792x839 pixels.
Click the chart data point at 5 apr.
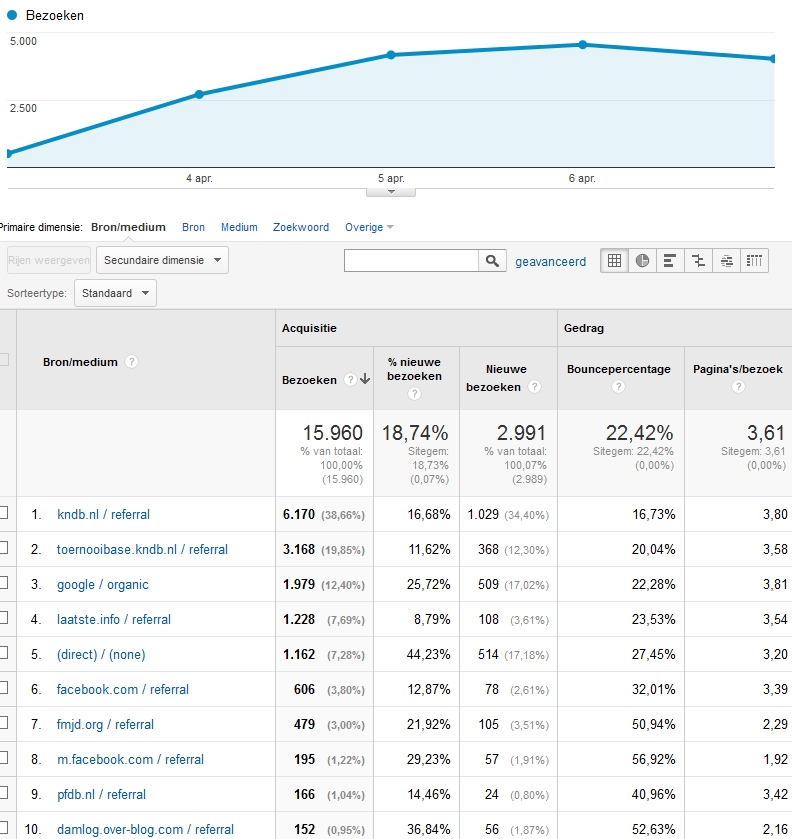(x=391, y=55)
